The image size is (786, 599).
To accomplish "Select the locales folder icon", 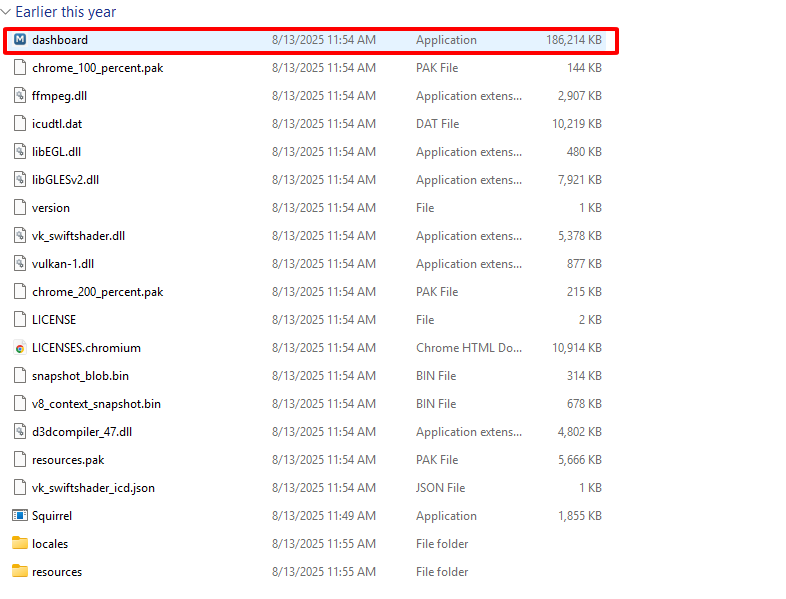I will coord(20,544).
